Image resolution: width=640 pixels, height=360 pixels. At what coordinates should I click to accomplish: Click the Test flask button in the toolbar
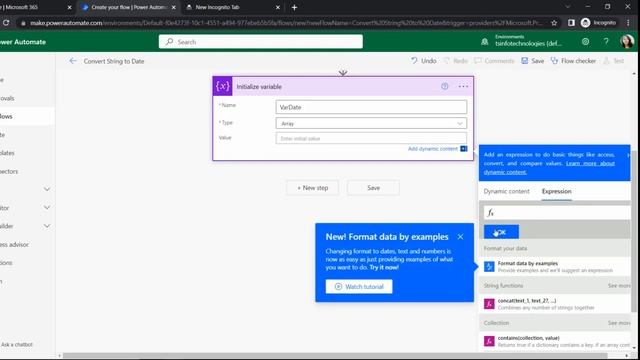tap(613, 61)
